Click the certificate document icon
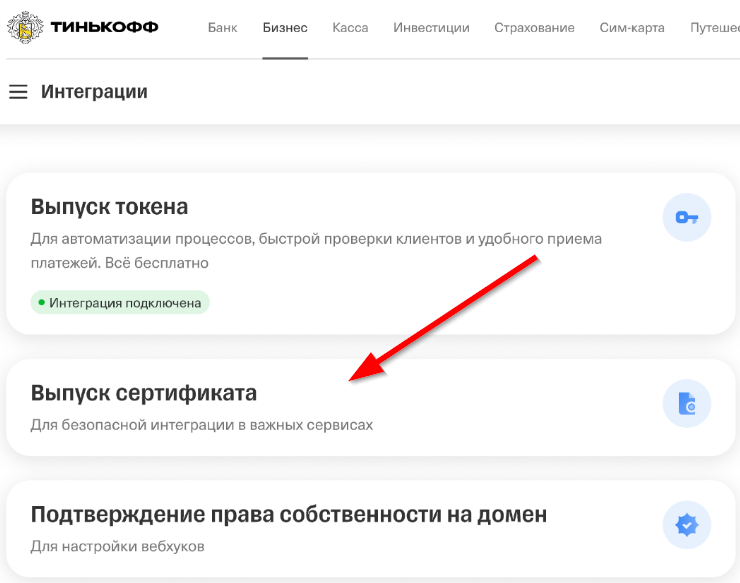This screenshot has width=740, height=583. tap(686, 403)
